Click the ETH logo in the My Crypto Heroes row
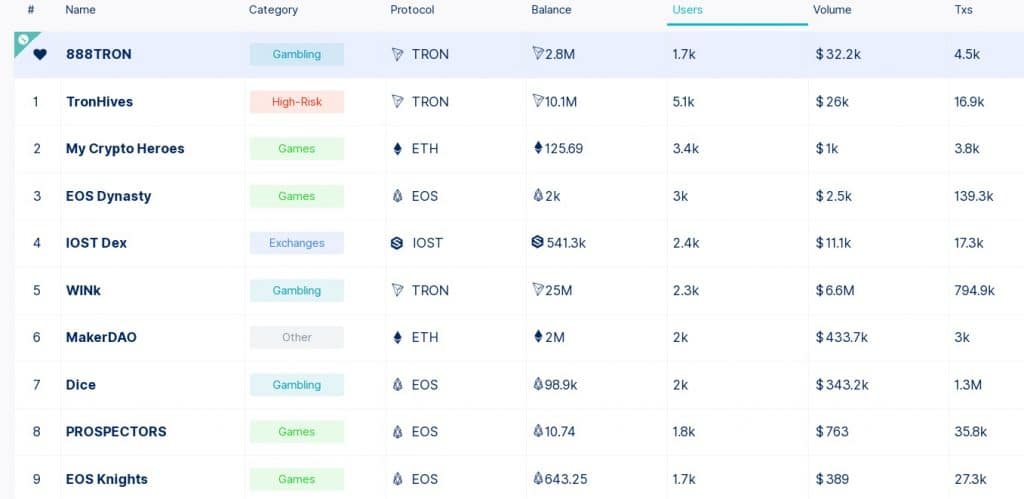 [x=397, y=149]
